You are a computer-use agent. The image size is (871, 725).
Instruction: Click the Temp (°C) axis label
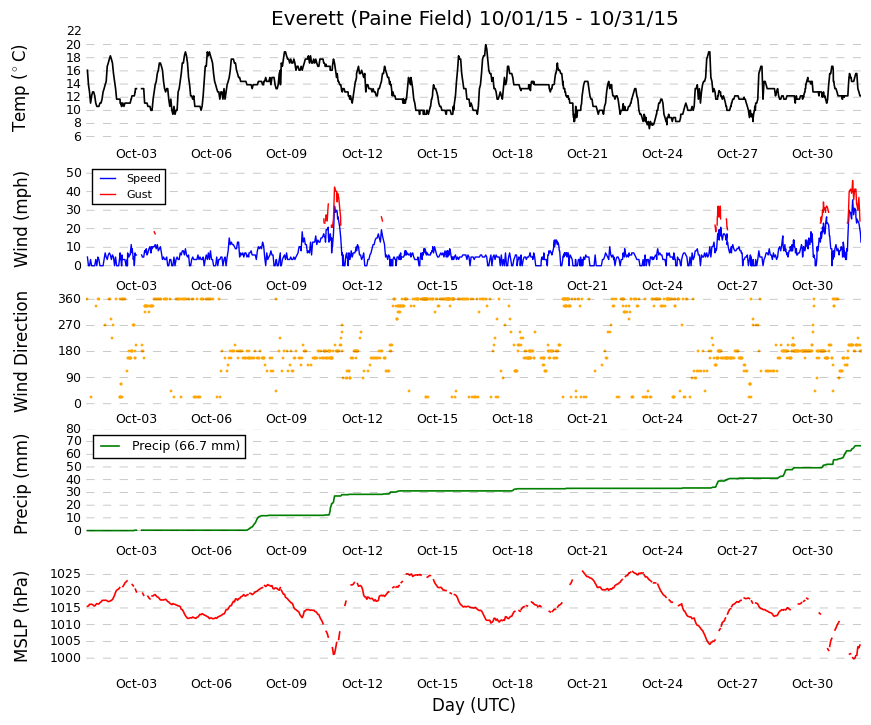click(x=19, y=88)
